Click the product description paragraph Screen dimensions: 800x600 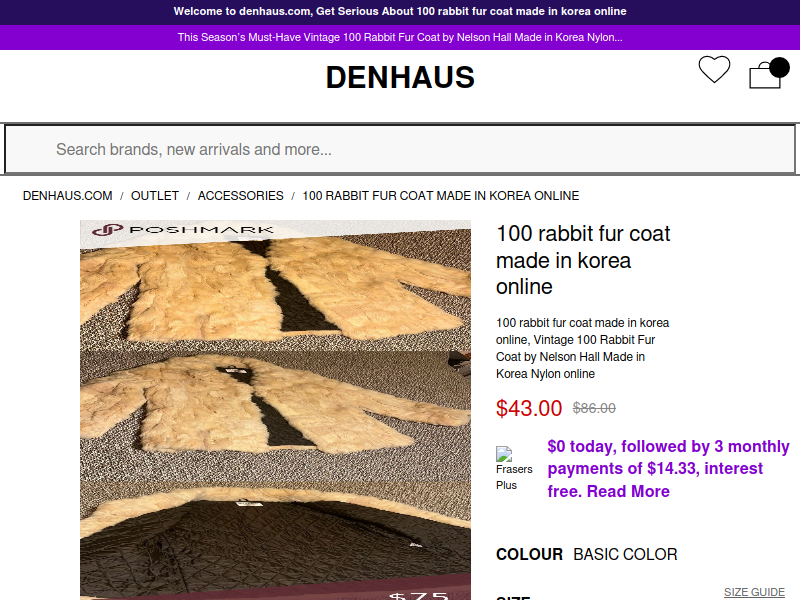(583, 348)
